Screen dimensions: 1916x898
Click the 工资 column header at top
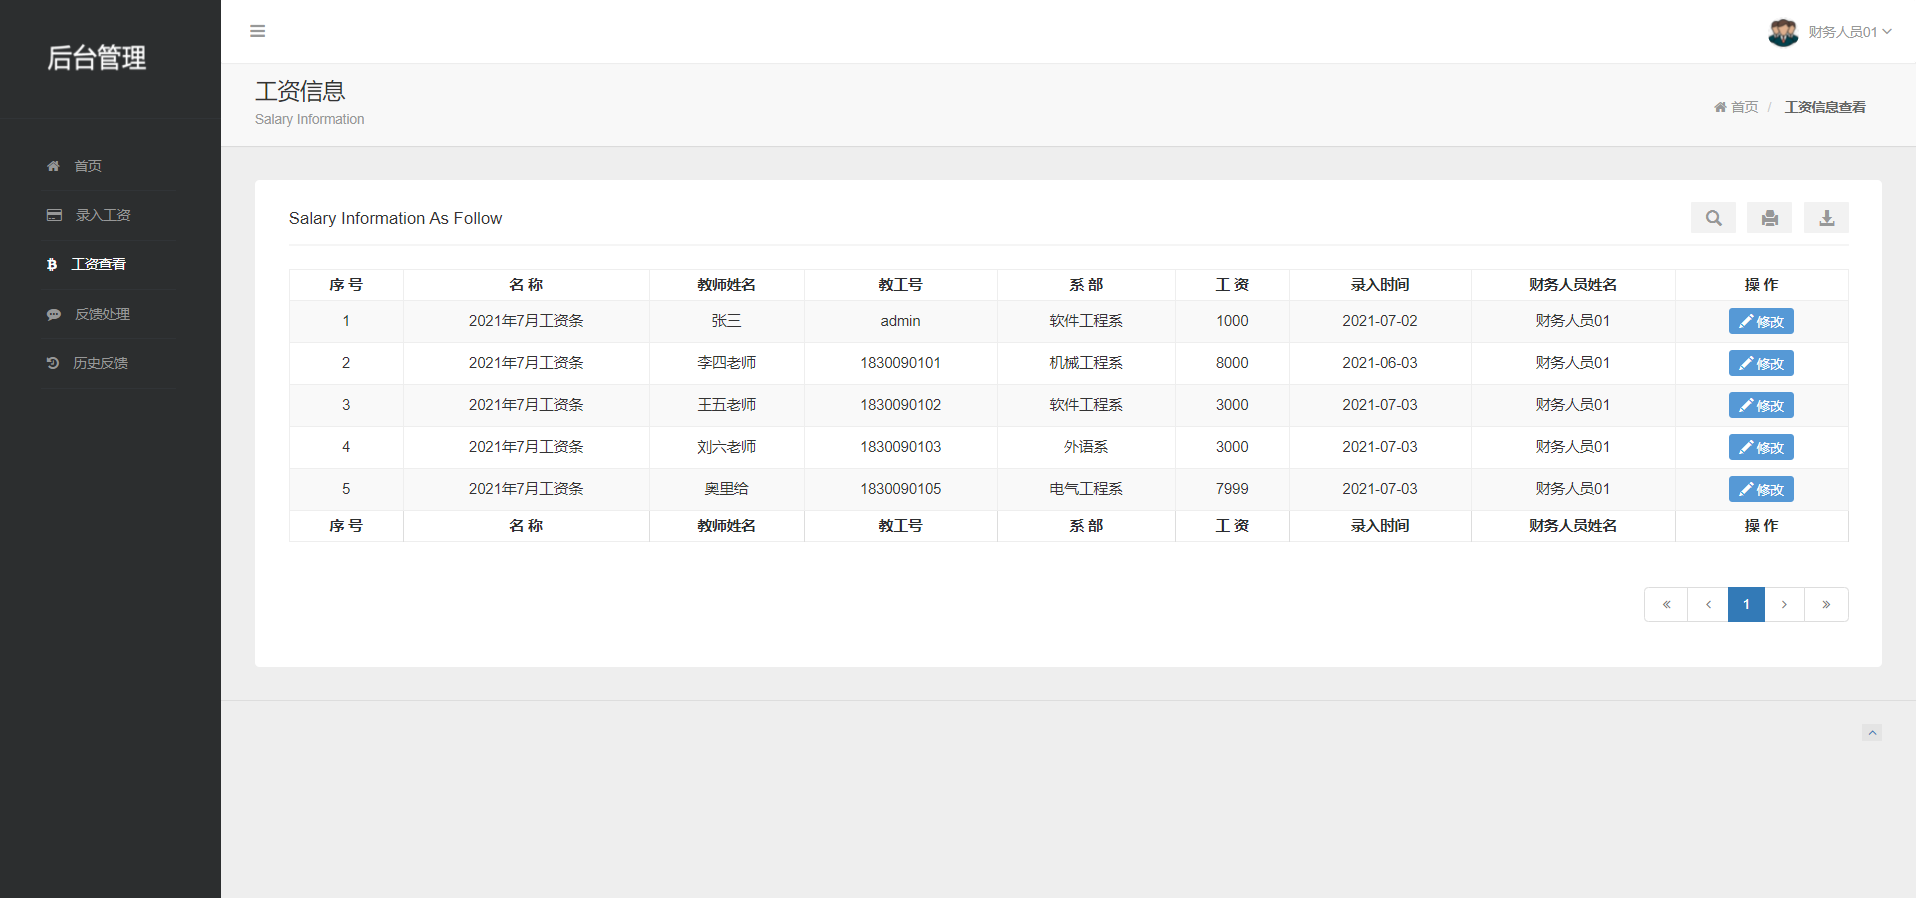(1232, 285)
